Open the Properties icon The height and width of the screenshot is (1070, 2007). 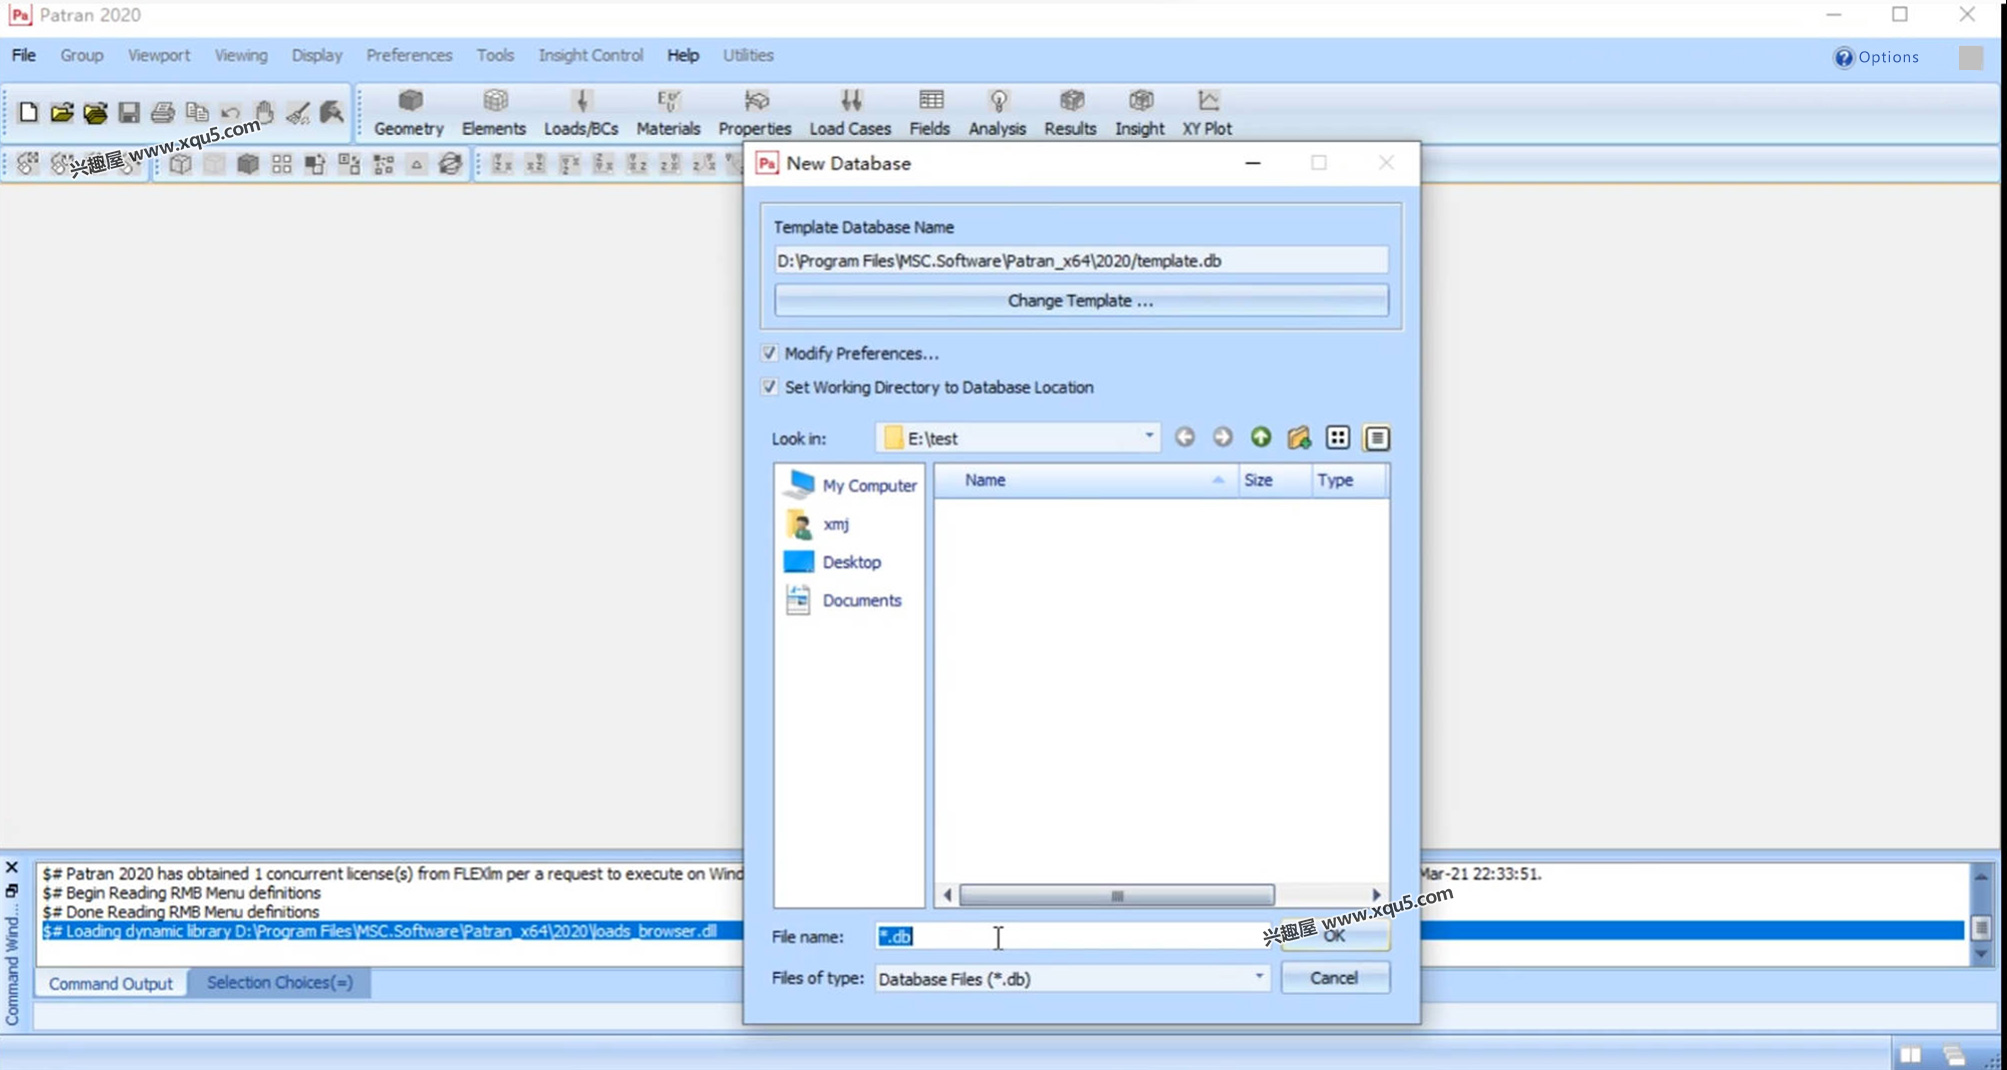[x=755, y=112]
